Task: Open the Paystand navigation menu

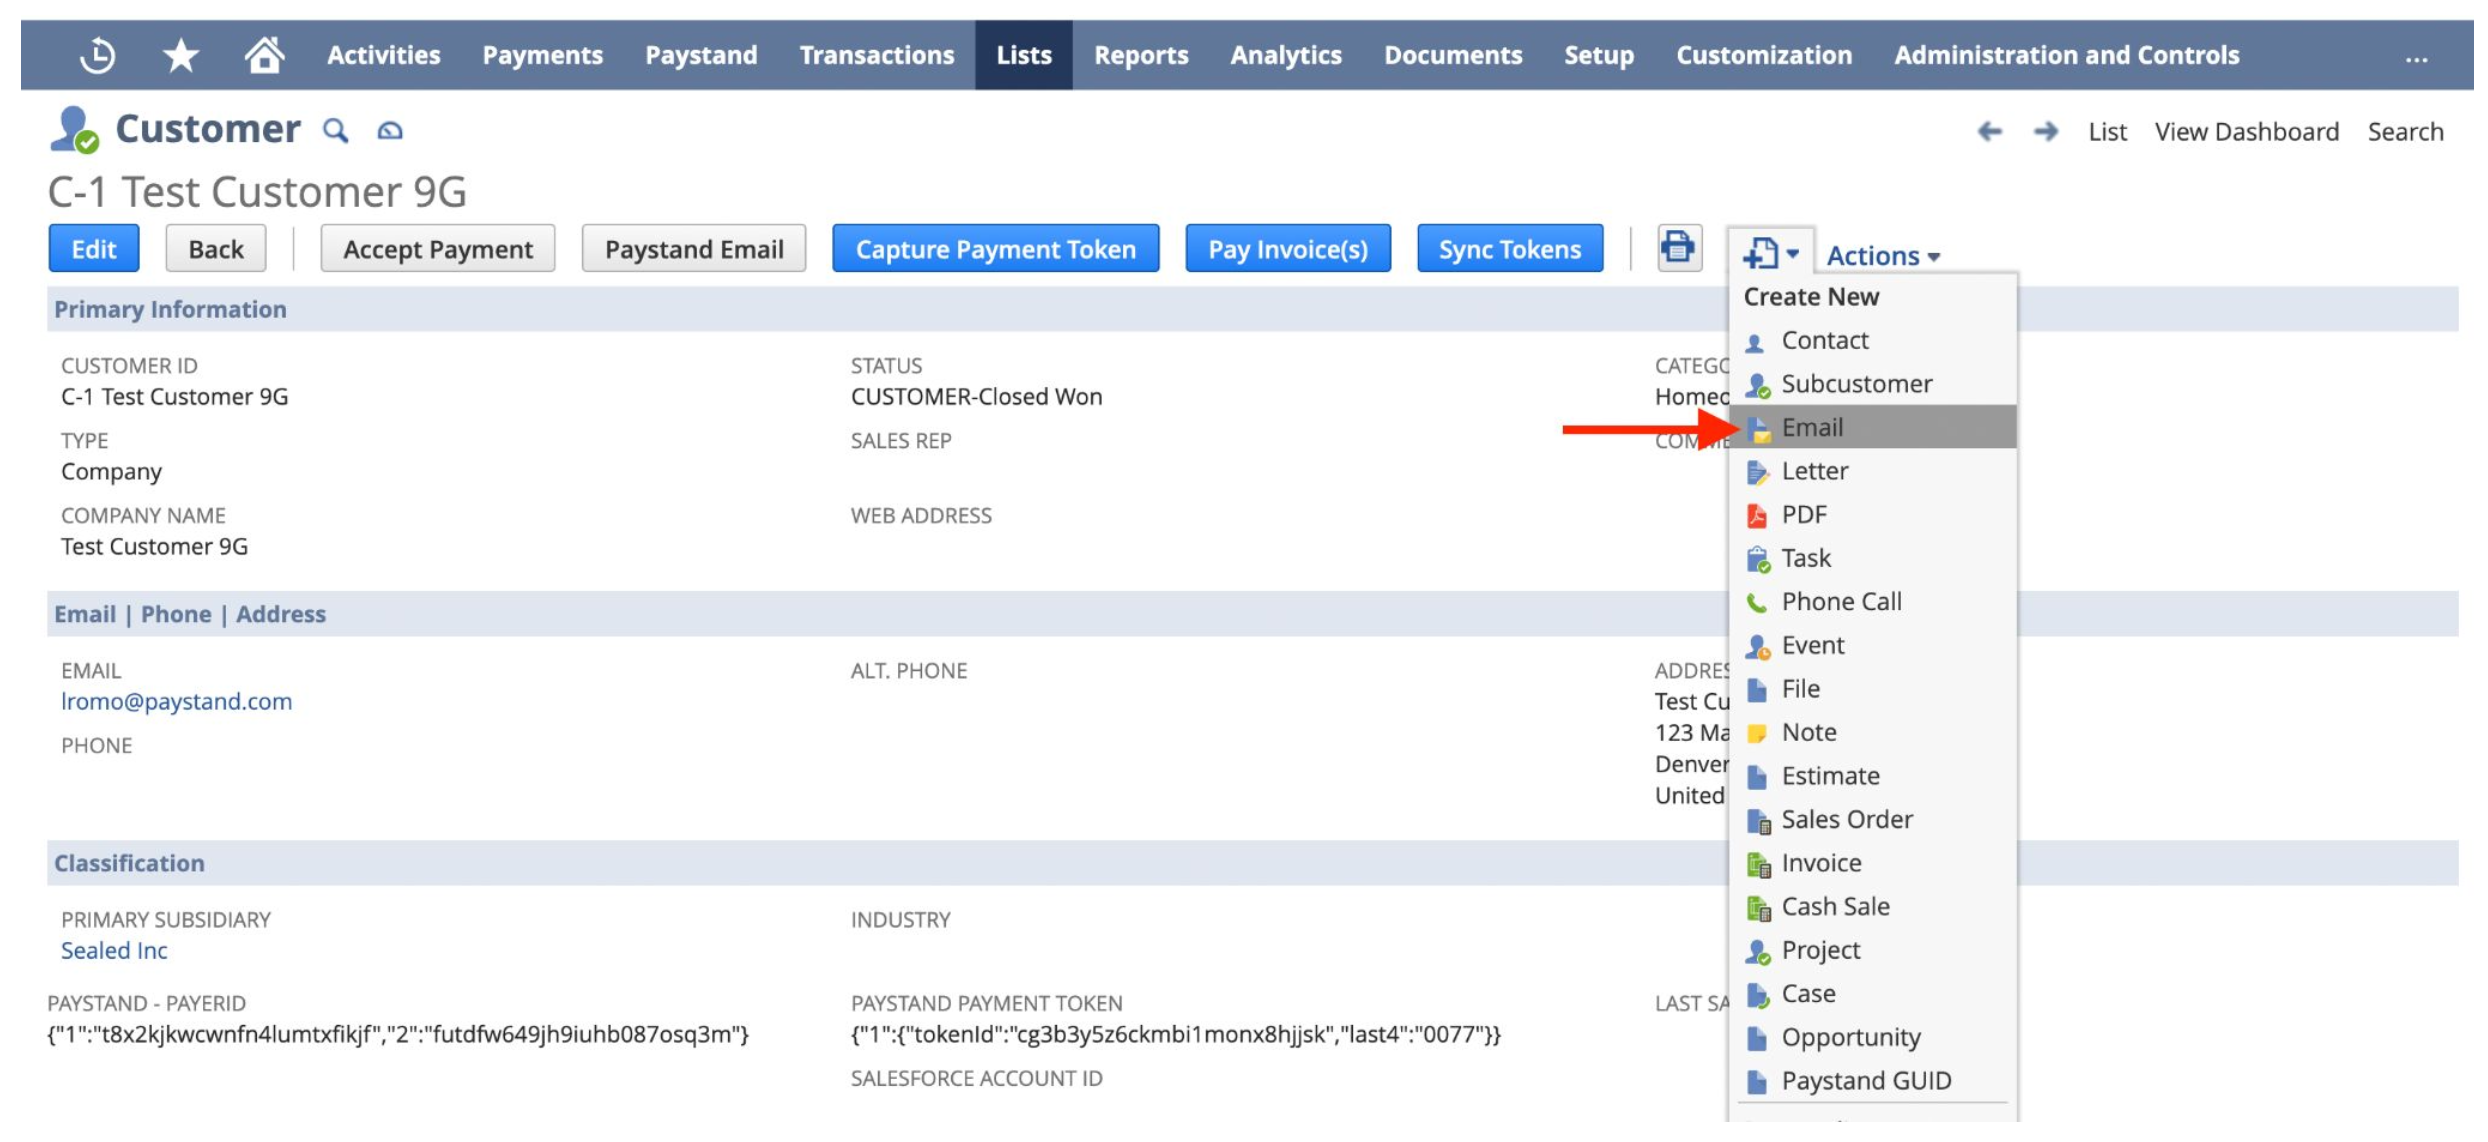Action: (701, 55)
